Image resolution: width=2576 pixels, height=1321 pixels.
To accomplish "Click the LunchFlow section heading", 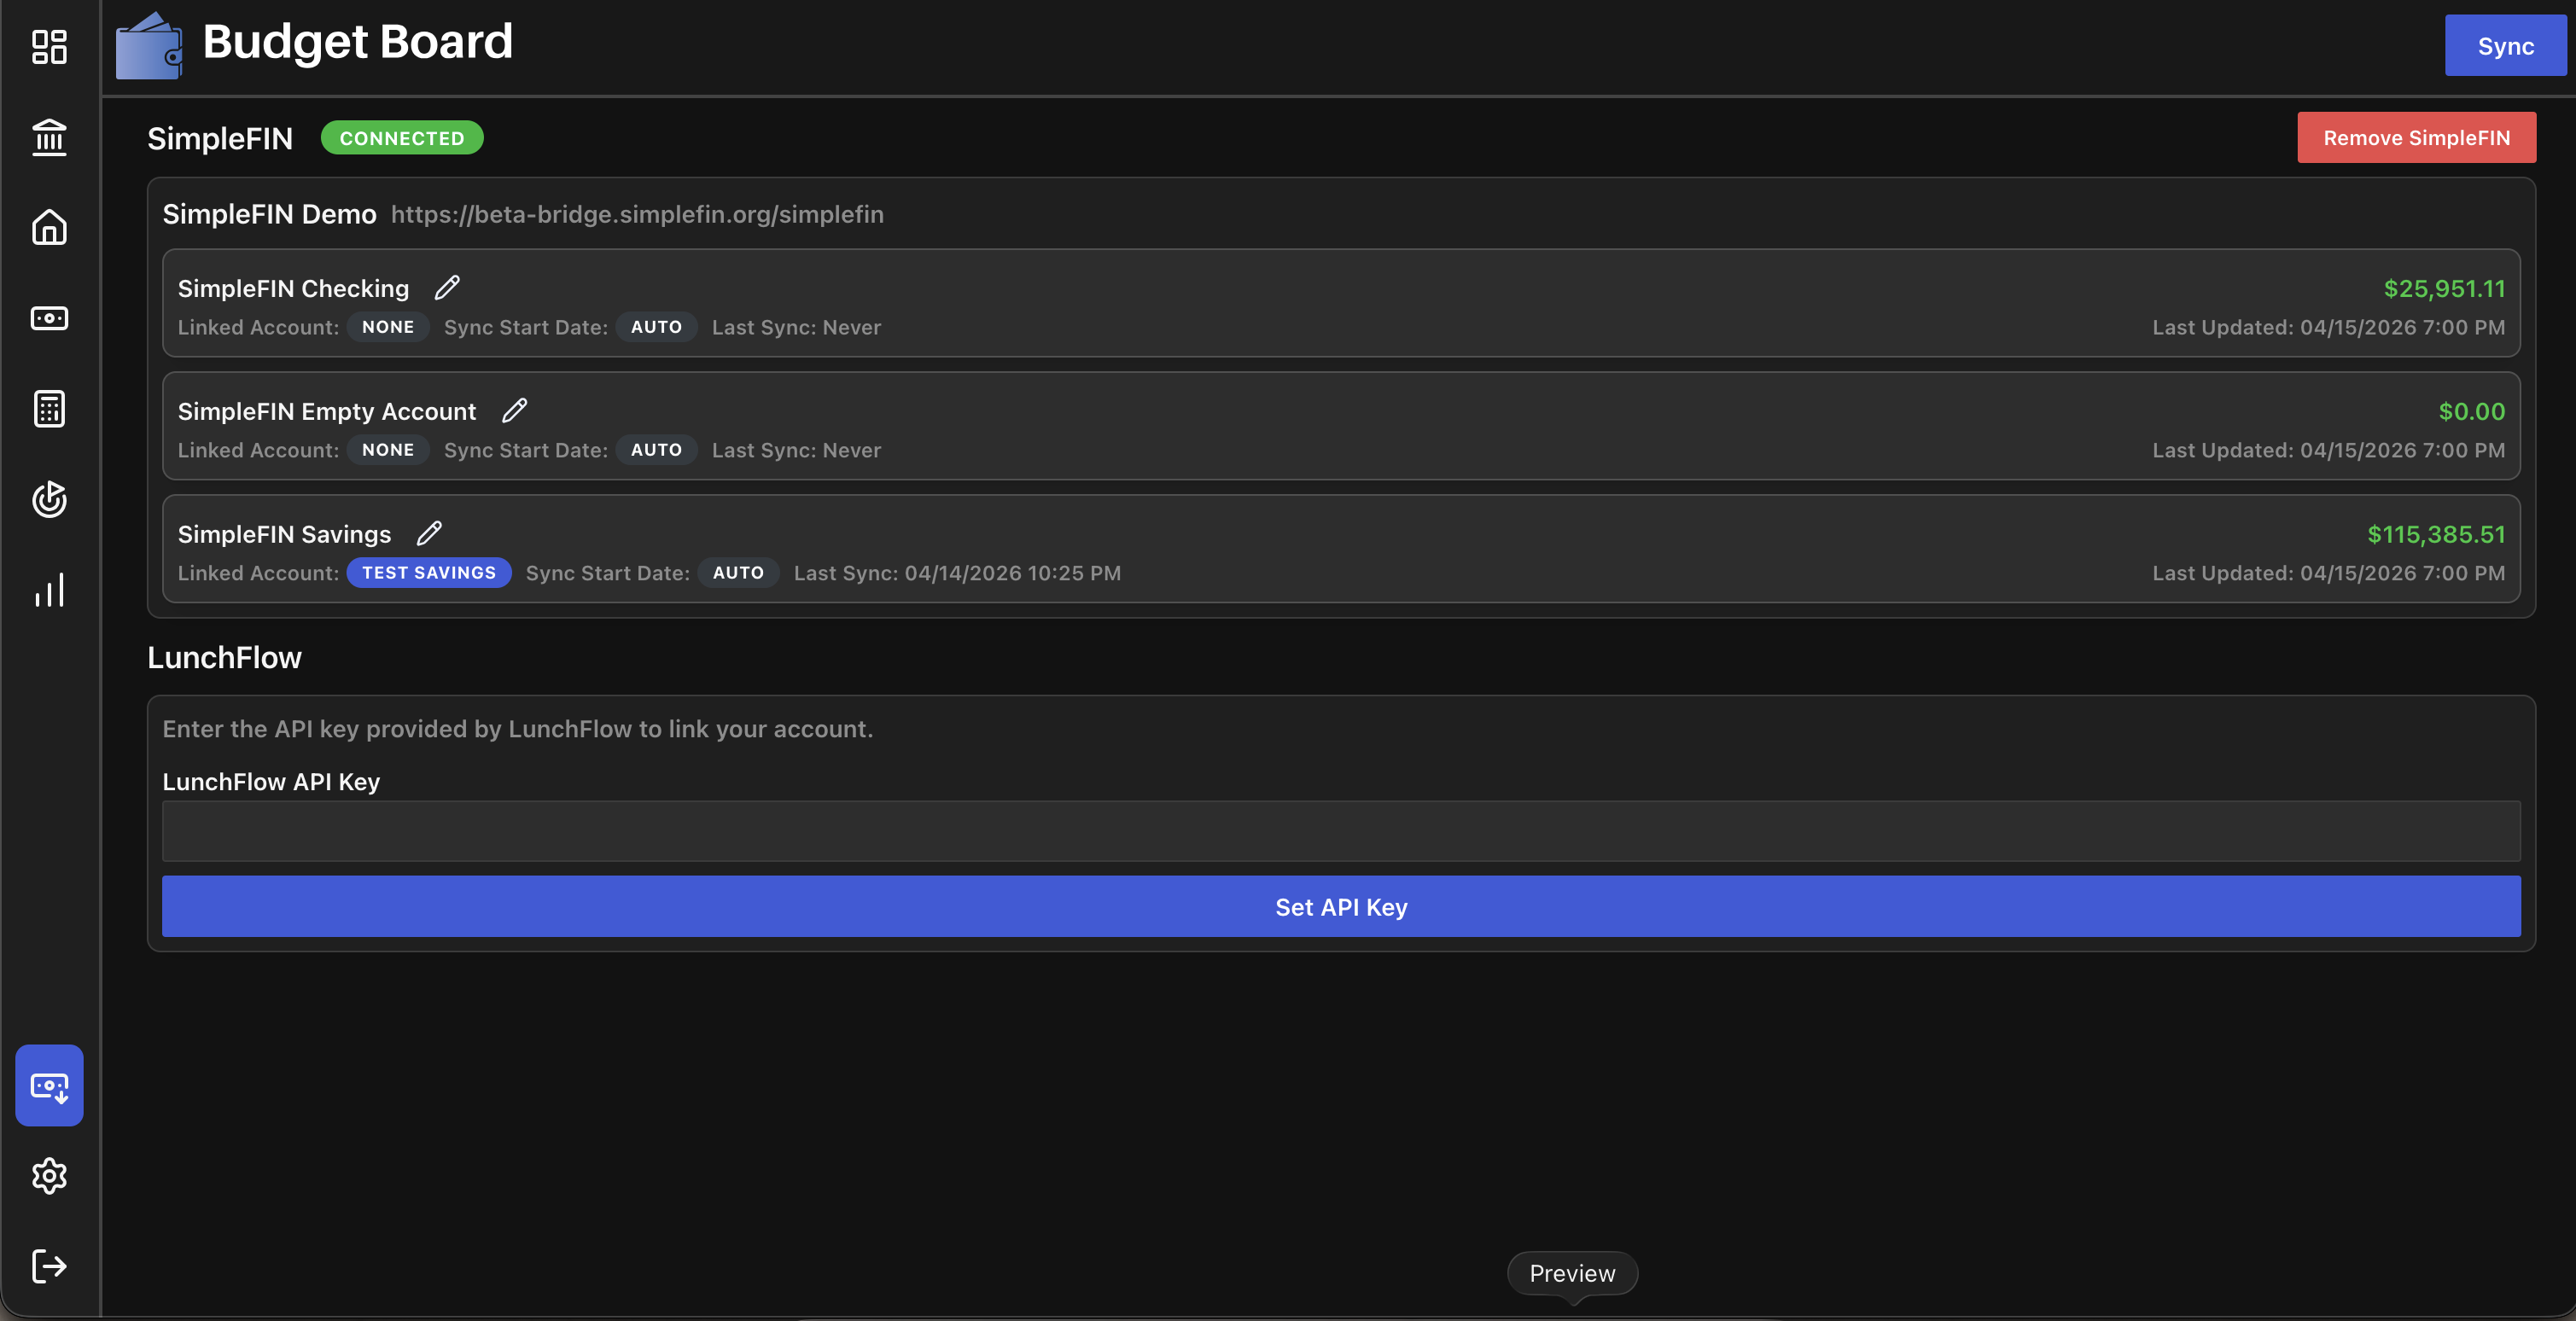I will coord(224,657).
